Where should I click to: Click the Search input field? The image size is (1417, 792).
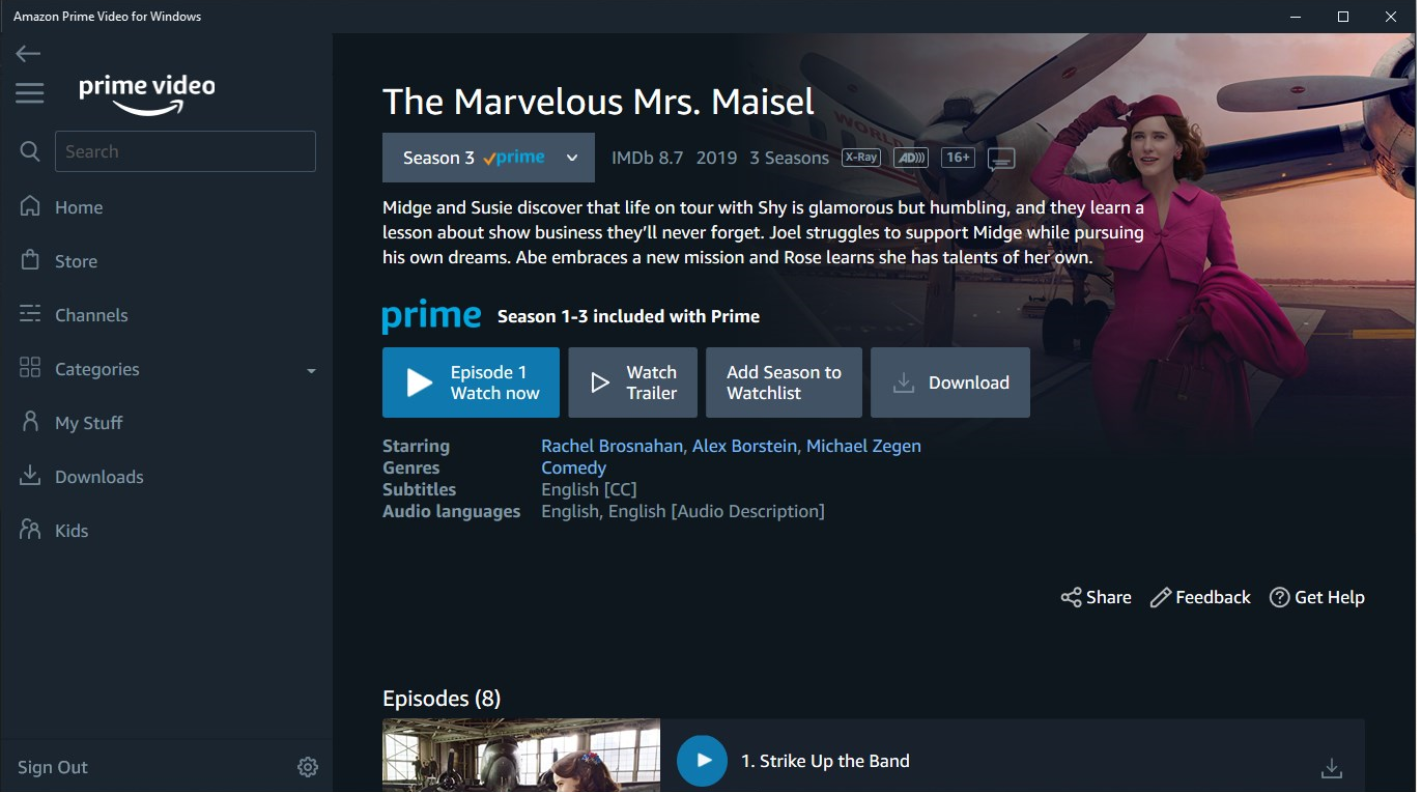coord(185,151)
